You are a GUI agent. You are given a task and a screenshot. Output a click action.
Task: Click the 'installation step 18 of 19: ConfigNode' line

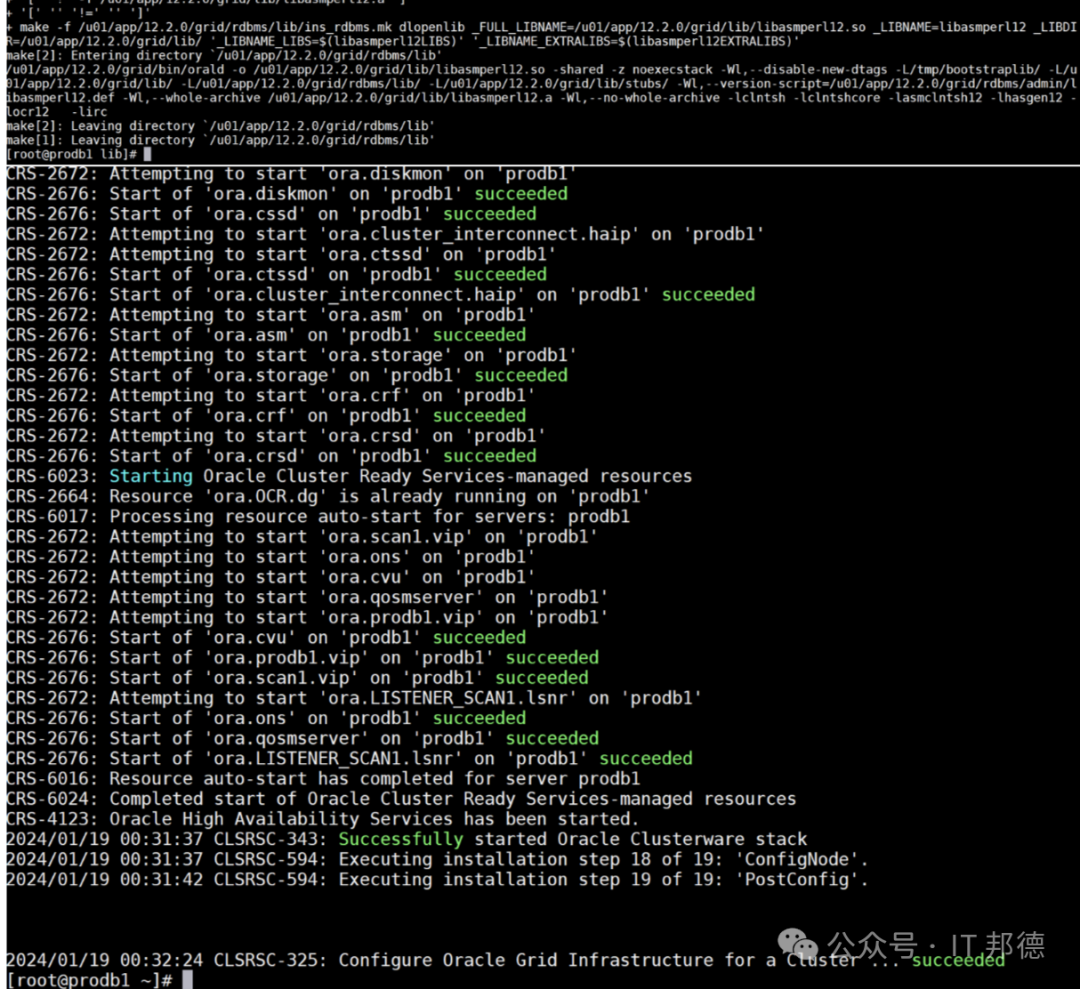(437, 860)
